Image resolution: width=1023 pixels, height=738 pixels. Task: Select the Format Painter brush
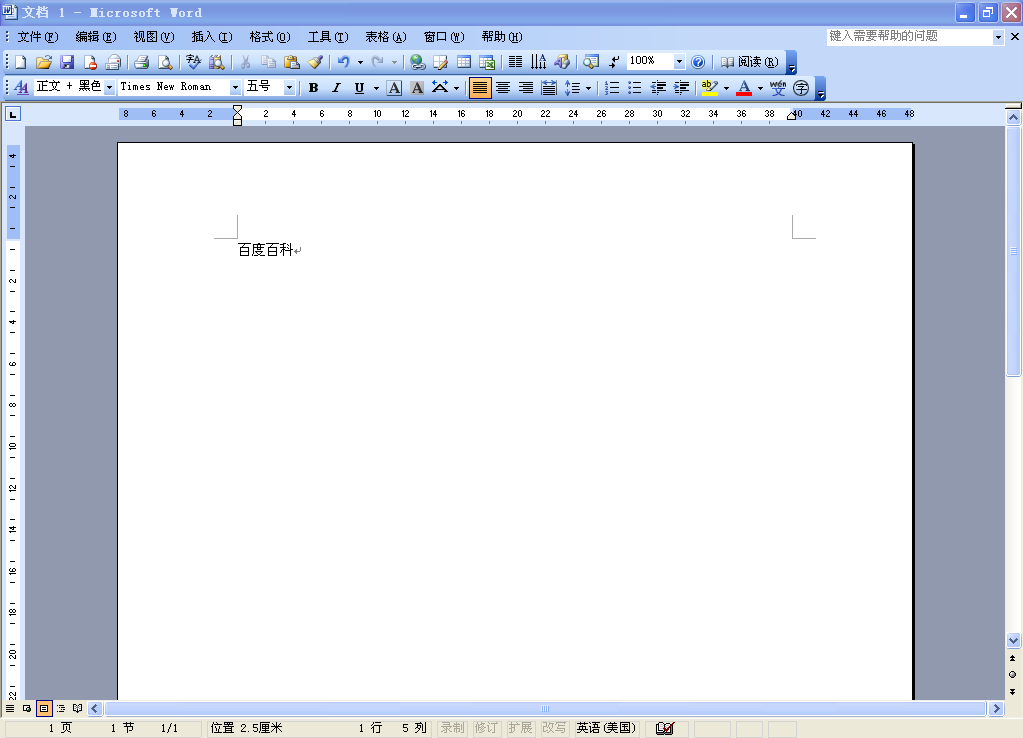[x=315, y=62]
